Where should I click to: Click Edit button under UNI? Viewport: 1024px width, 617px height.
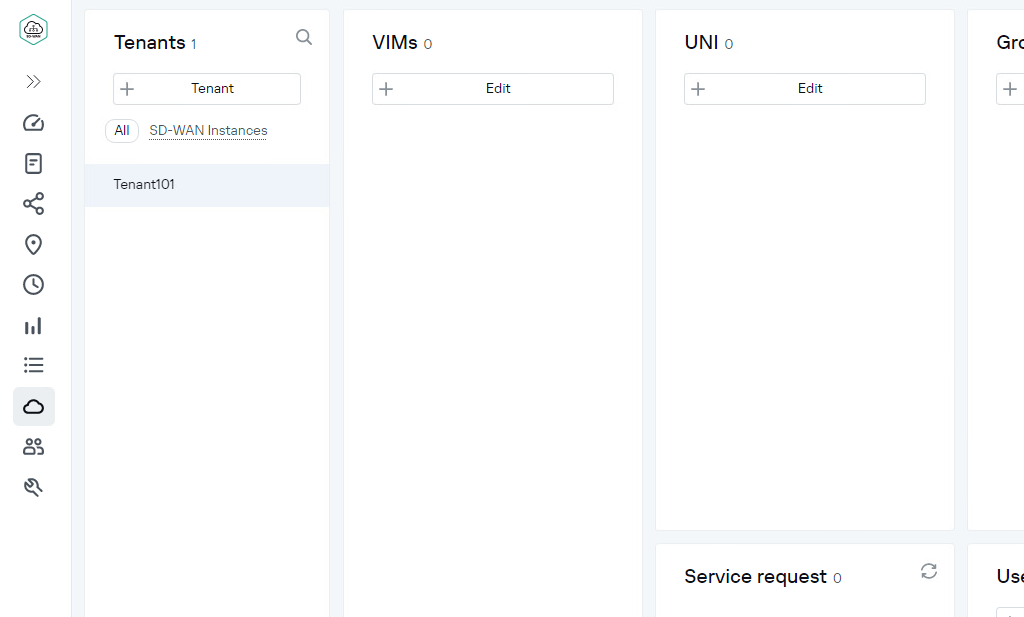click(x=805, y=89)
